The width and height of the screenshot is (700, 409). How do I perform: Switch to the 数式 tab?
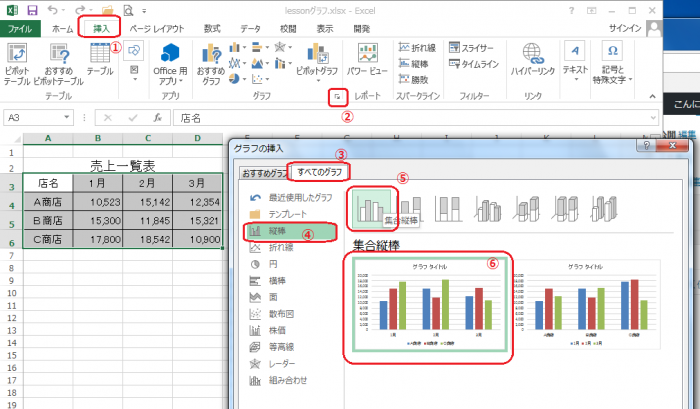212,29
